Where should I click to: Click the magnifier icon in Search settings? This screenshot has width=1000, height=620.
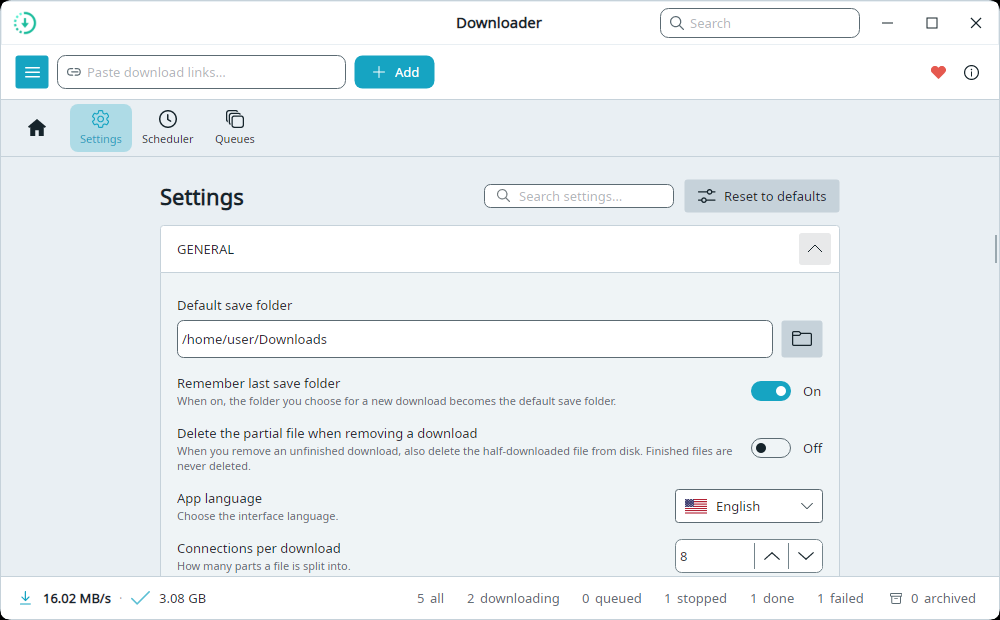(503, 196)
